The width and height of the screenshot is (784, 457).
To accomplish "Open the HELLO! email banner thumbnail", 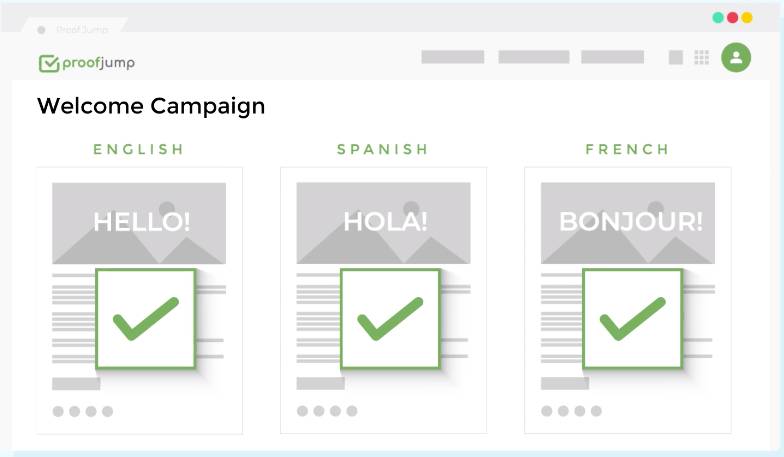I will (139, 223).
